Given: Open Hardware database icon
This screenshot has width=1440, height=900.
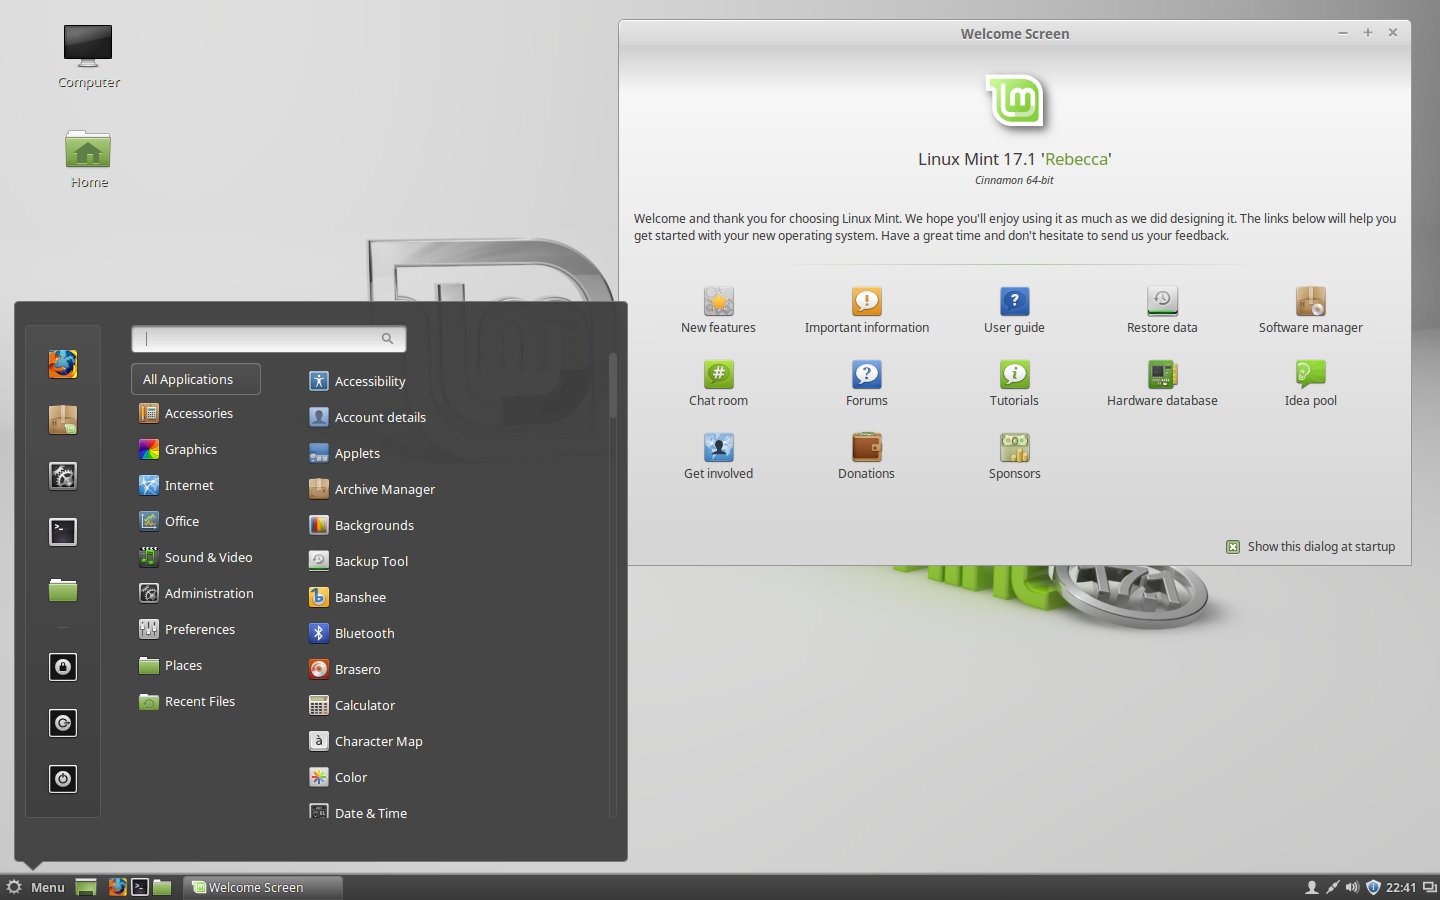Looking at the screenshot, I should click(x=1162, y=374).
